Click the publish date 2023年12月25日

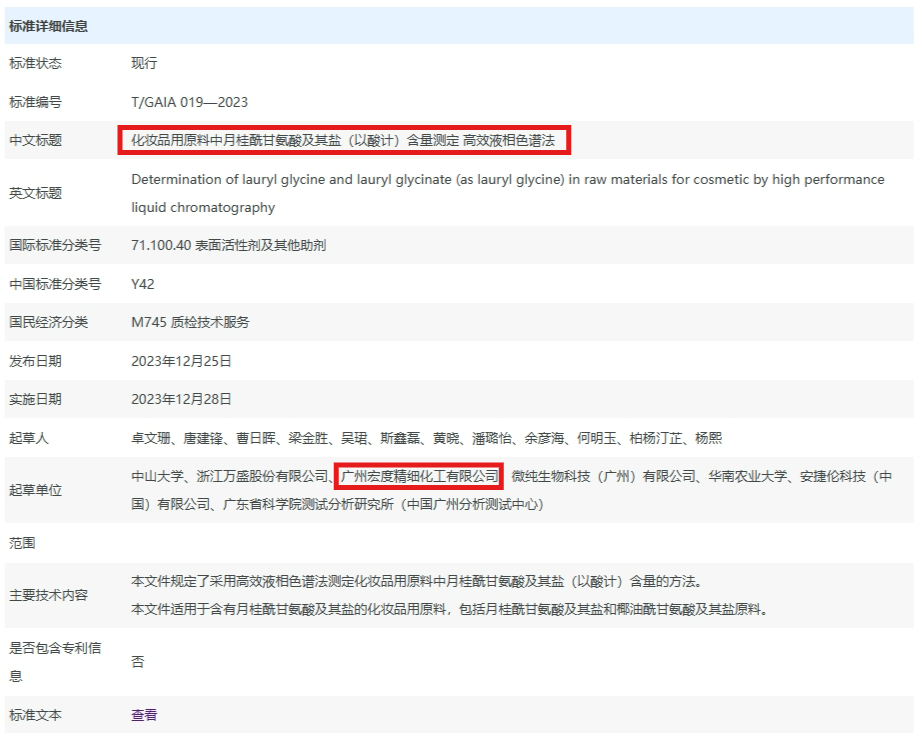[x=181, y=361]
